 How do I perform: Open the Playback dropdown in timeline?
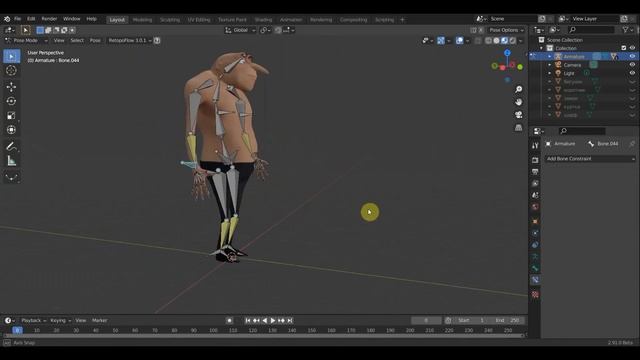point(33,320)
